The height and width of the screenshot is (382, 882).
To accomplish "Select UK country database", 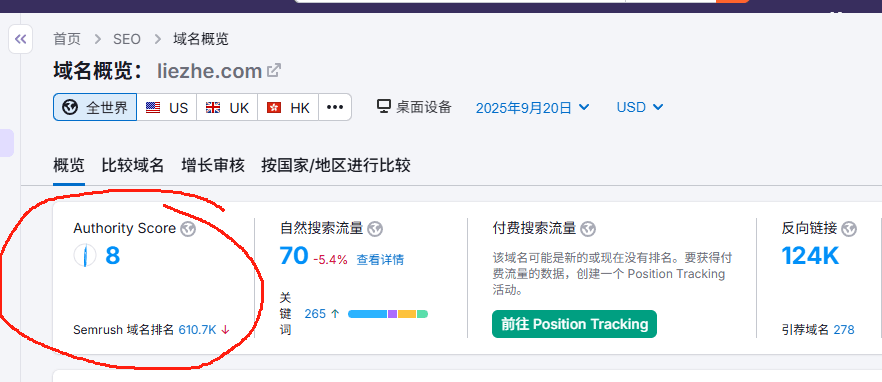I will click(x=227, y=107).
